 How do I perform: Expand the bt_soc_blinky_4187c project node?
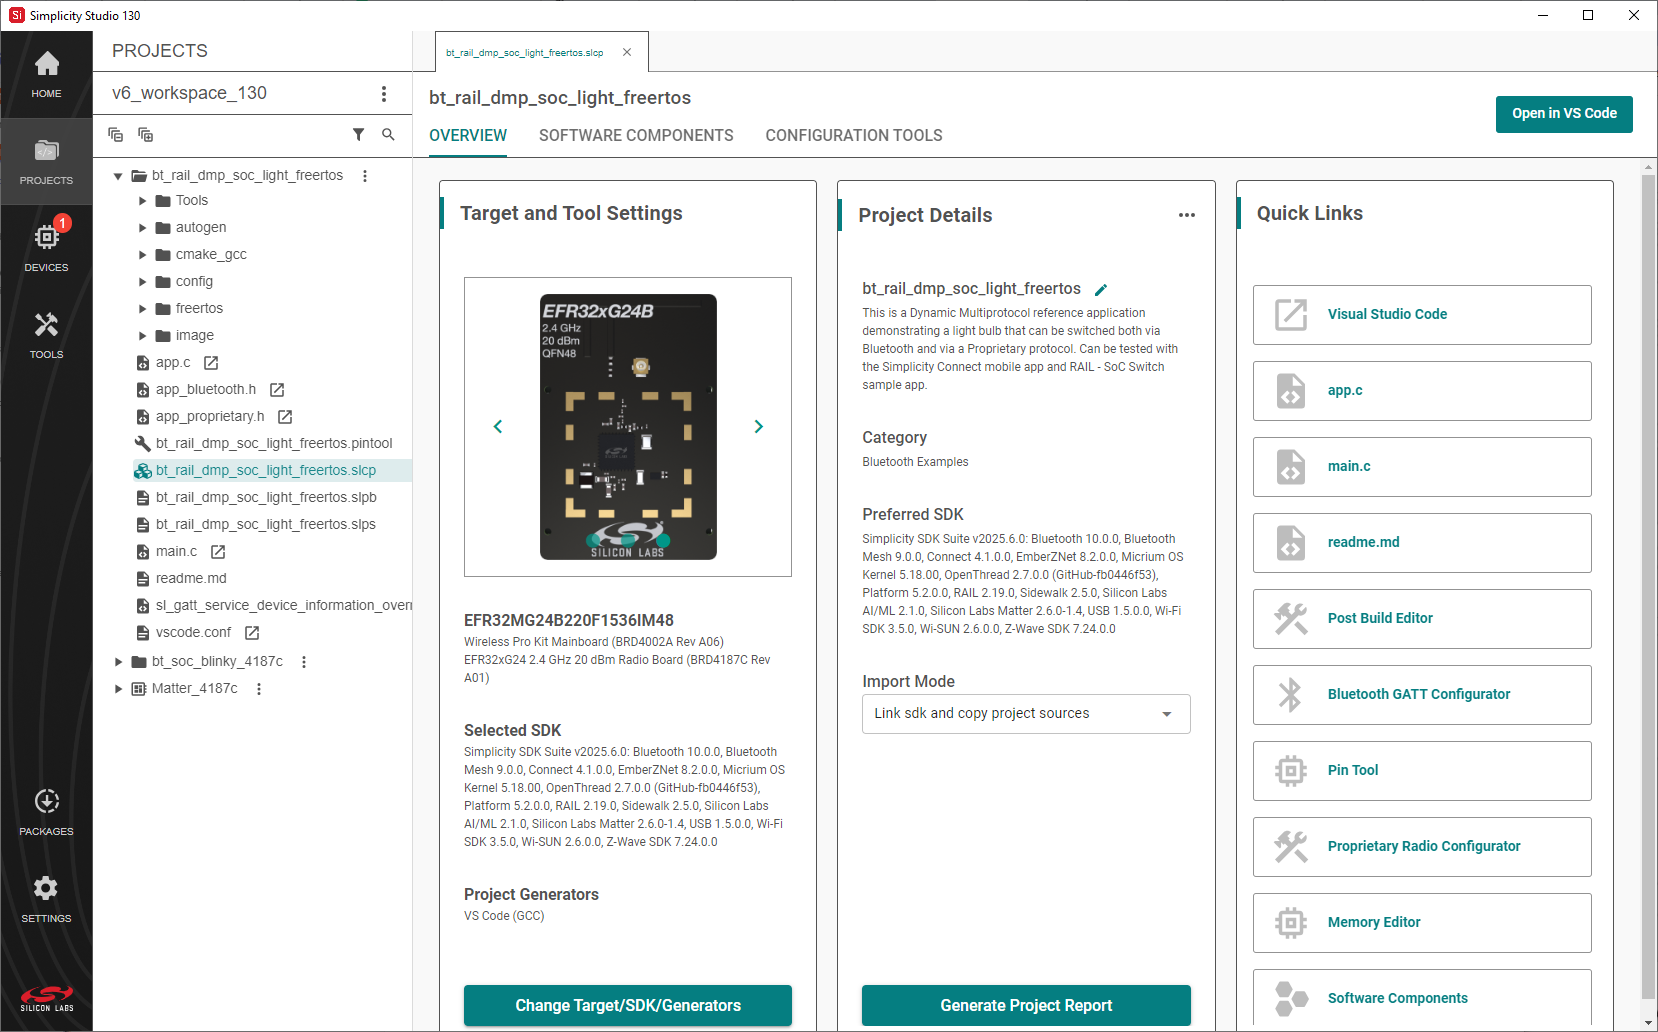118,661
